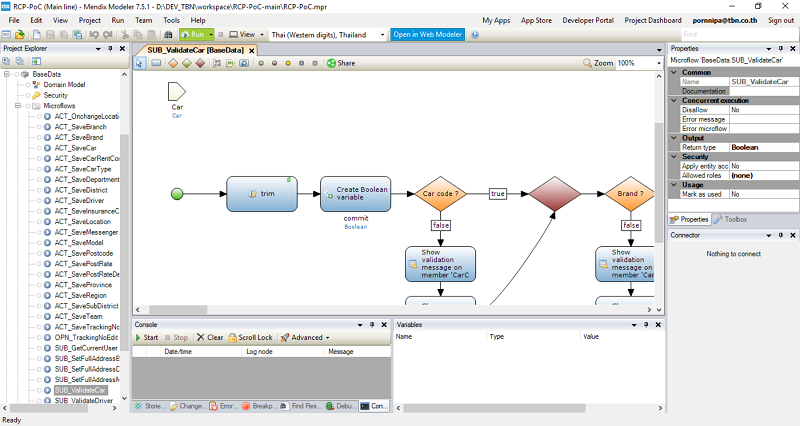Pin the Properties panel

781,48
